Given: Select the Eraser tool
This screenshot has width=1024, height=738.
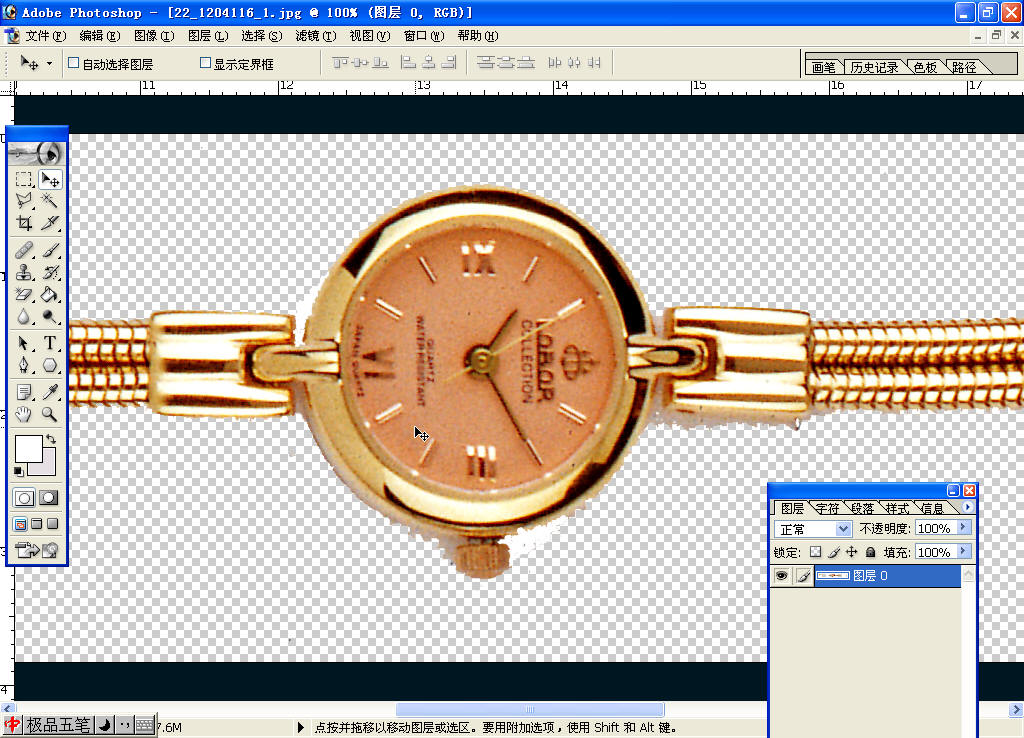Looking at the screenshot, I should click(x=24, y=295).
